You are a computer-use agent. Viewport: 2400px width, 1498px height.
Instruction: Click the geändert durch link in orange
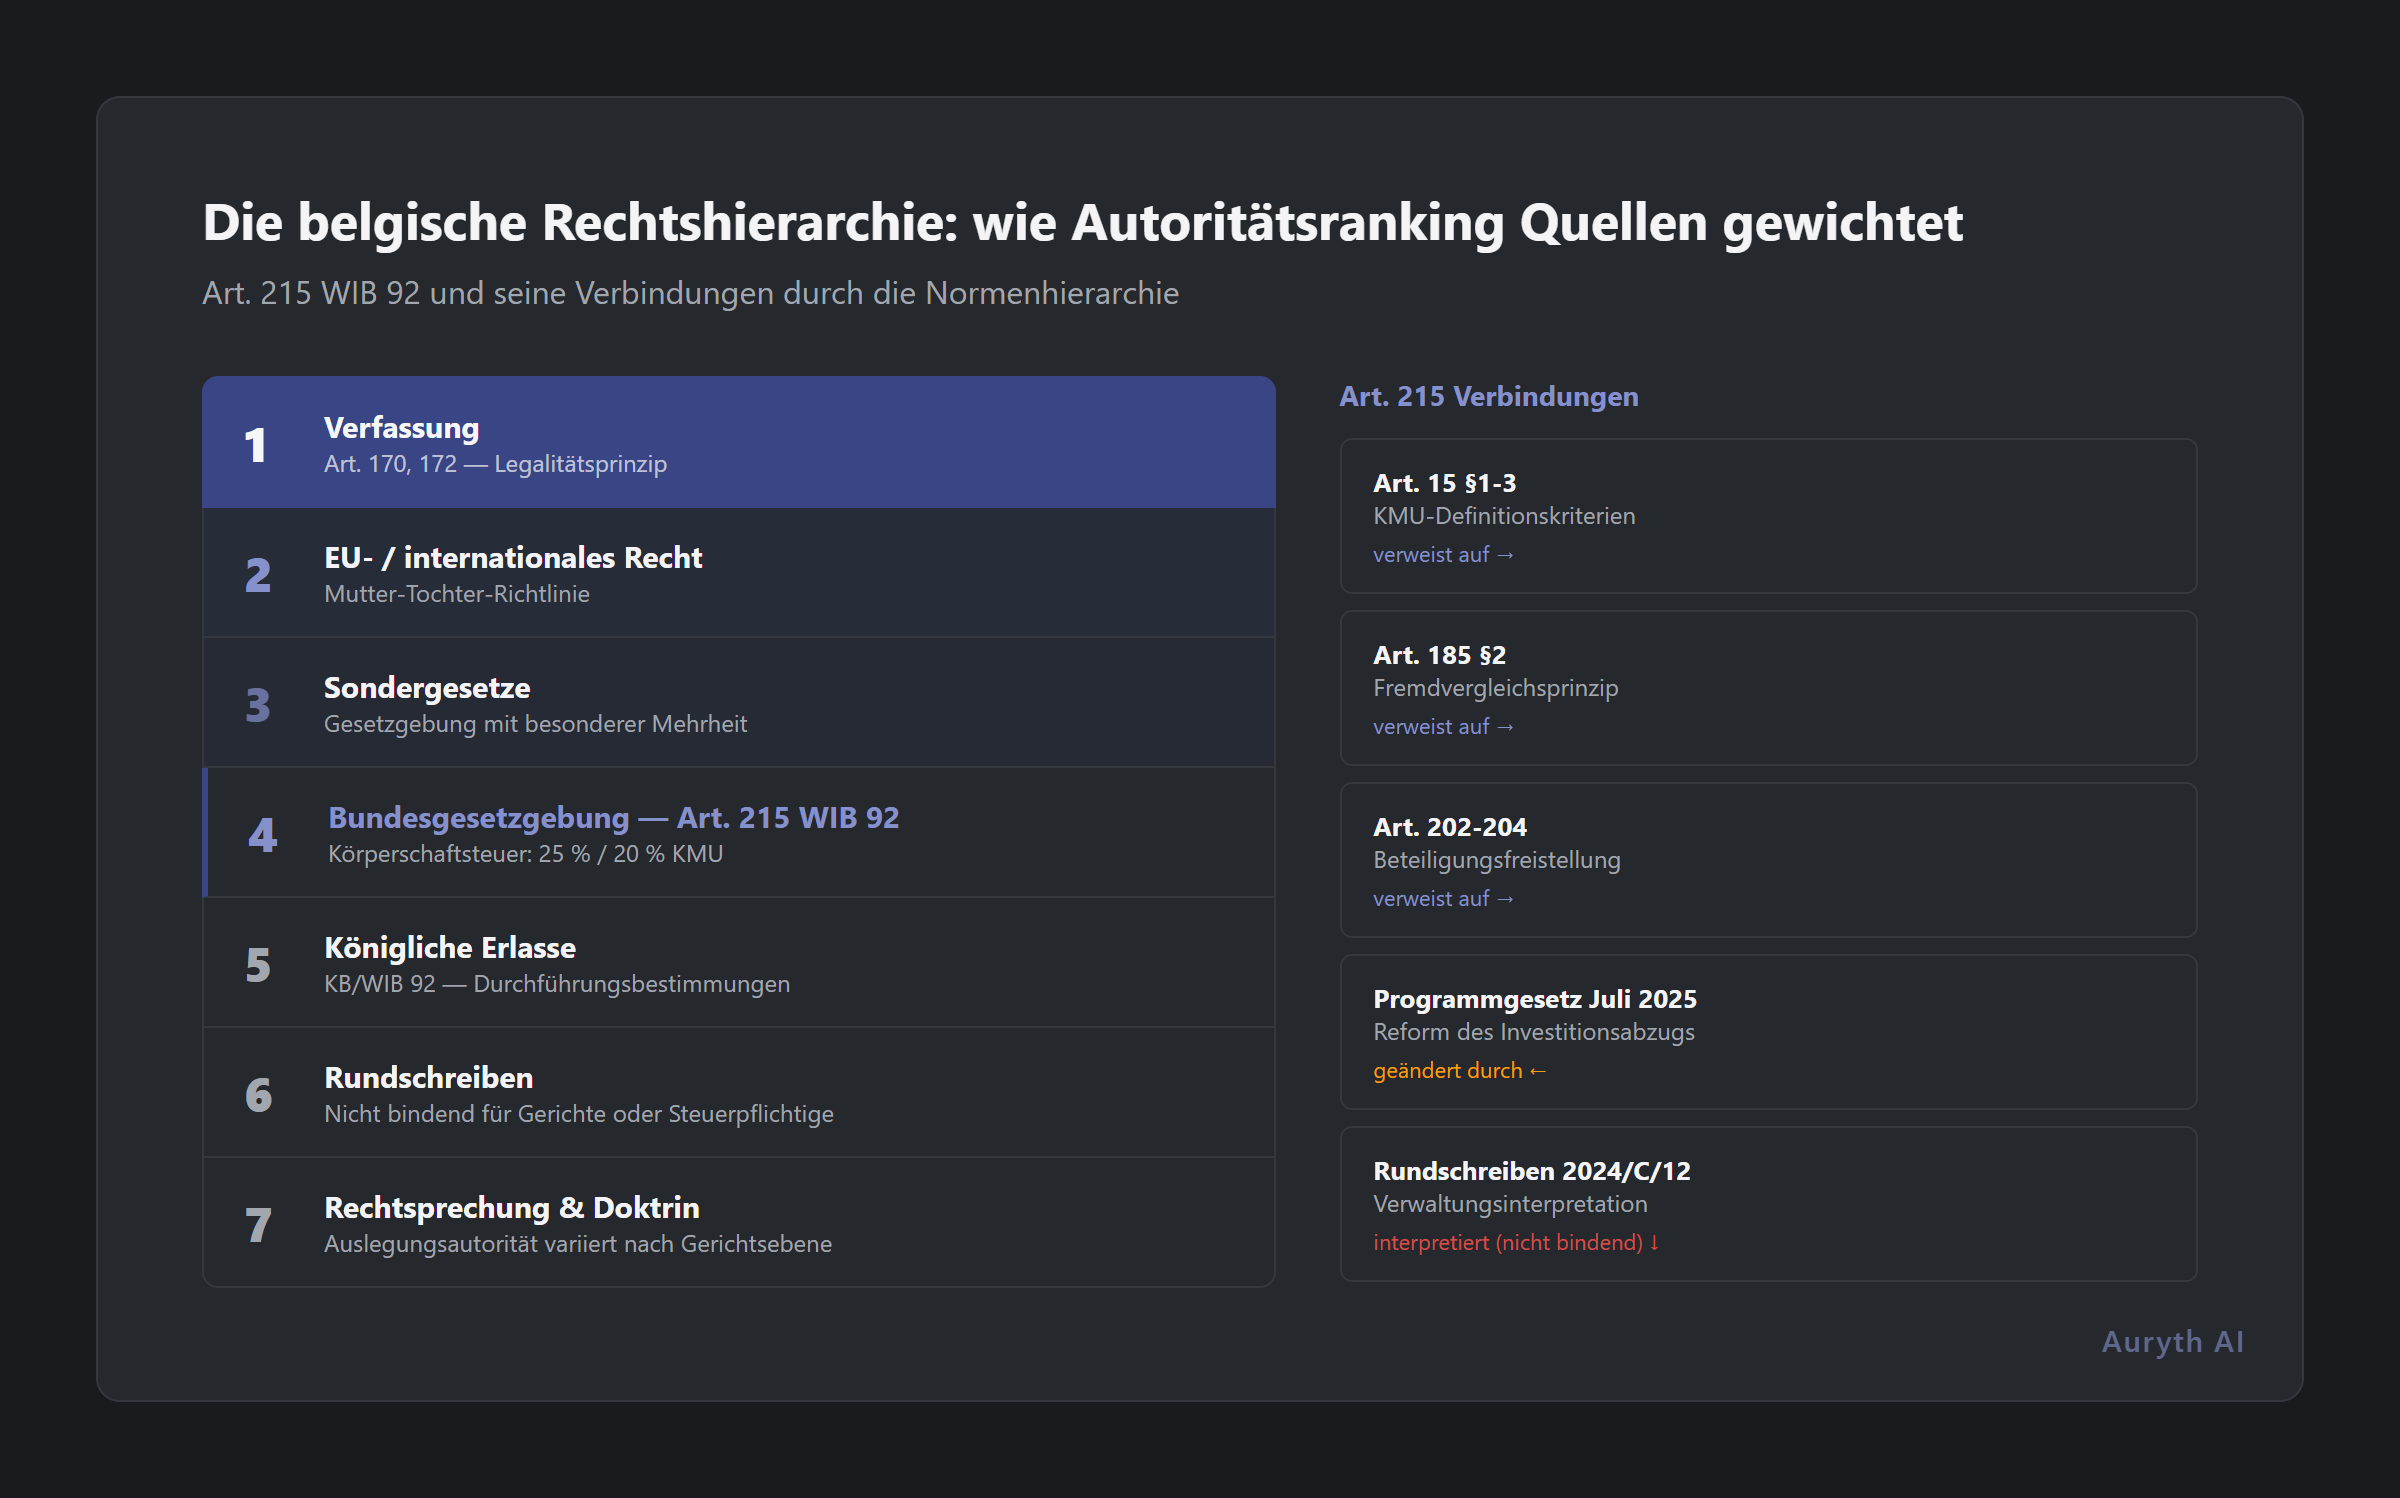(1459, 1070)
